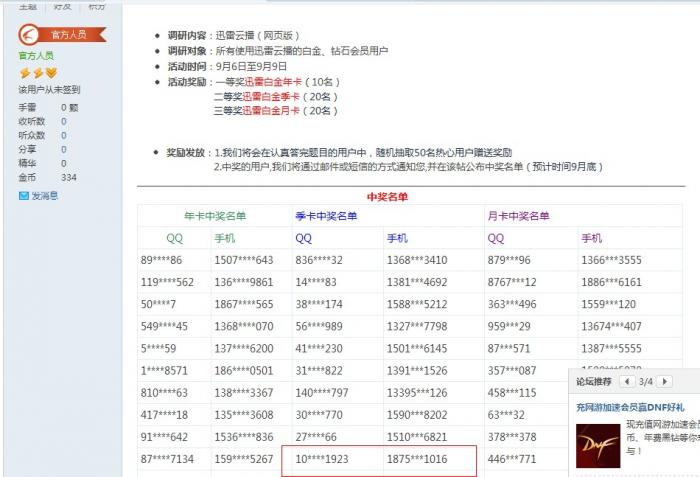The height and width of the screenshot is (477, 700).
Task: Click the 金币 value 334
Action: click(69, 177)
